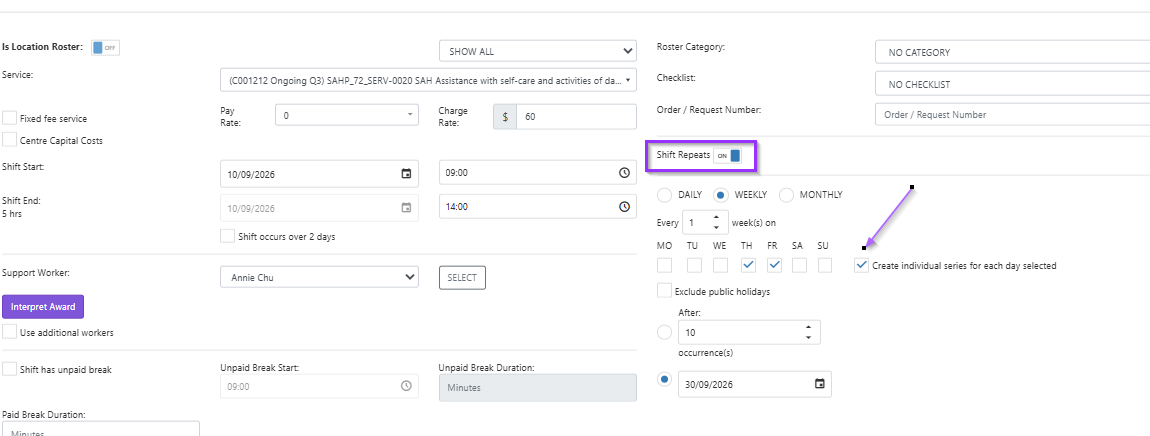Uncheck Create individual series for each day

[x=862, y=265]
